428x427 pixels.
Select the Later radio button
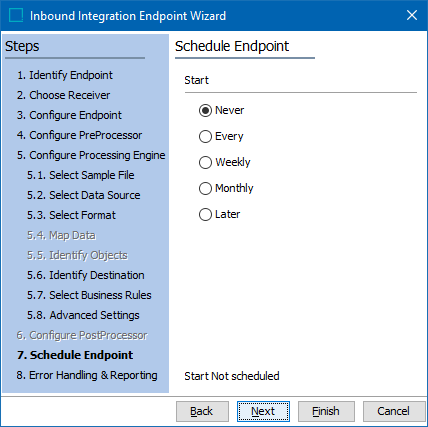point(219,214)
